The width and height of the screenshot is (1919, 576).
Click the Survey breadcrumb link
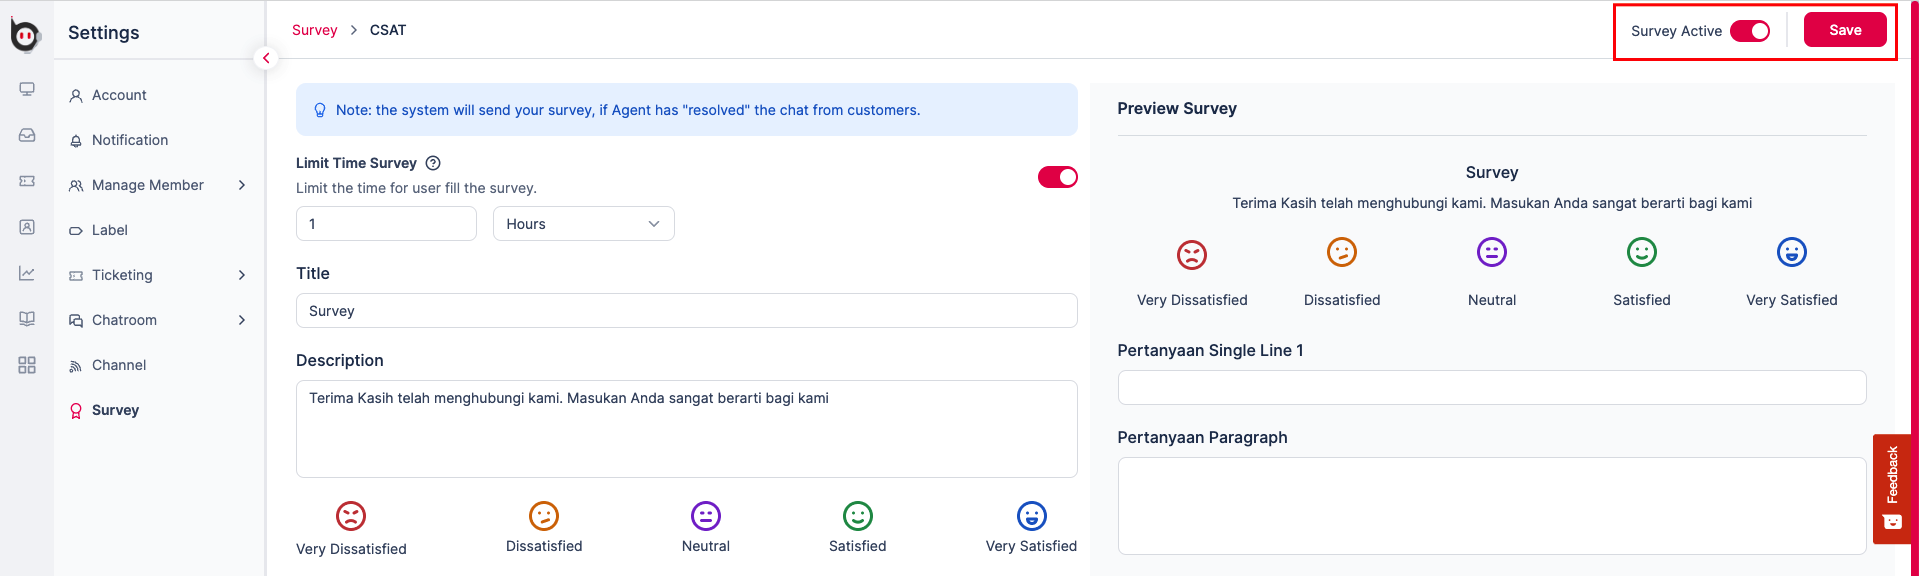coord(314,30)
